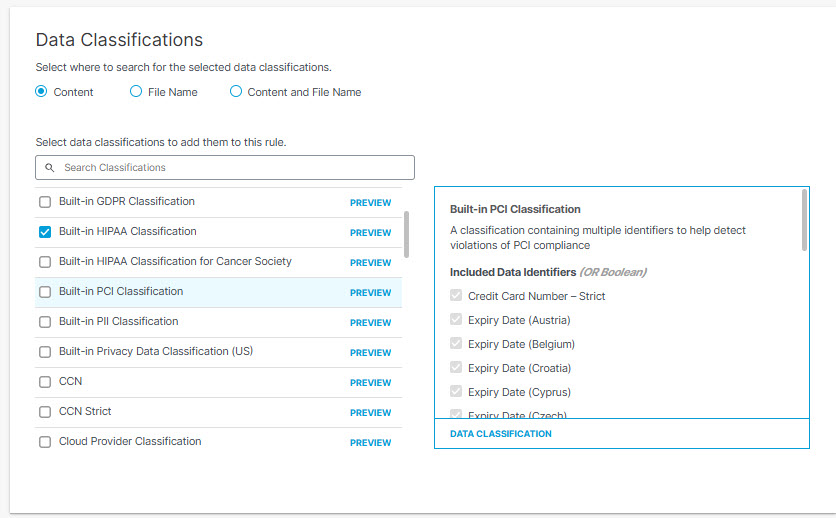Click the search magnifier icon
The width and height of the screenshot is (836, 518).
[50, 167]
